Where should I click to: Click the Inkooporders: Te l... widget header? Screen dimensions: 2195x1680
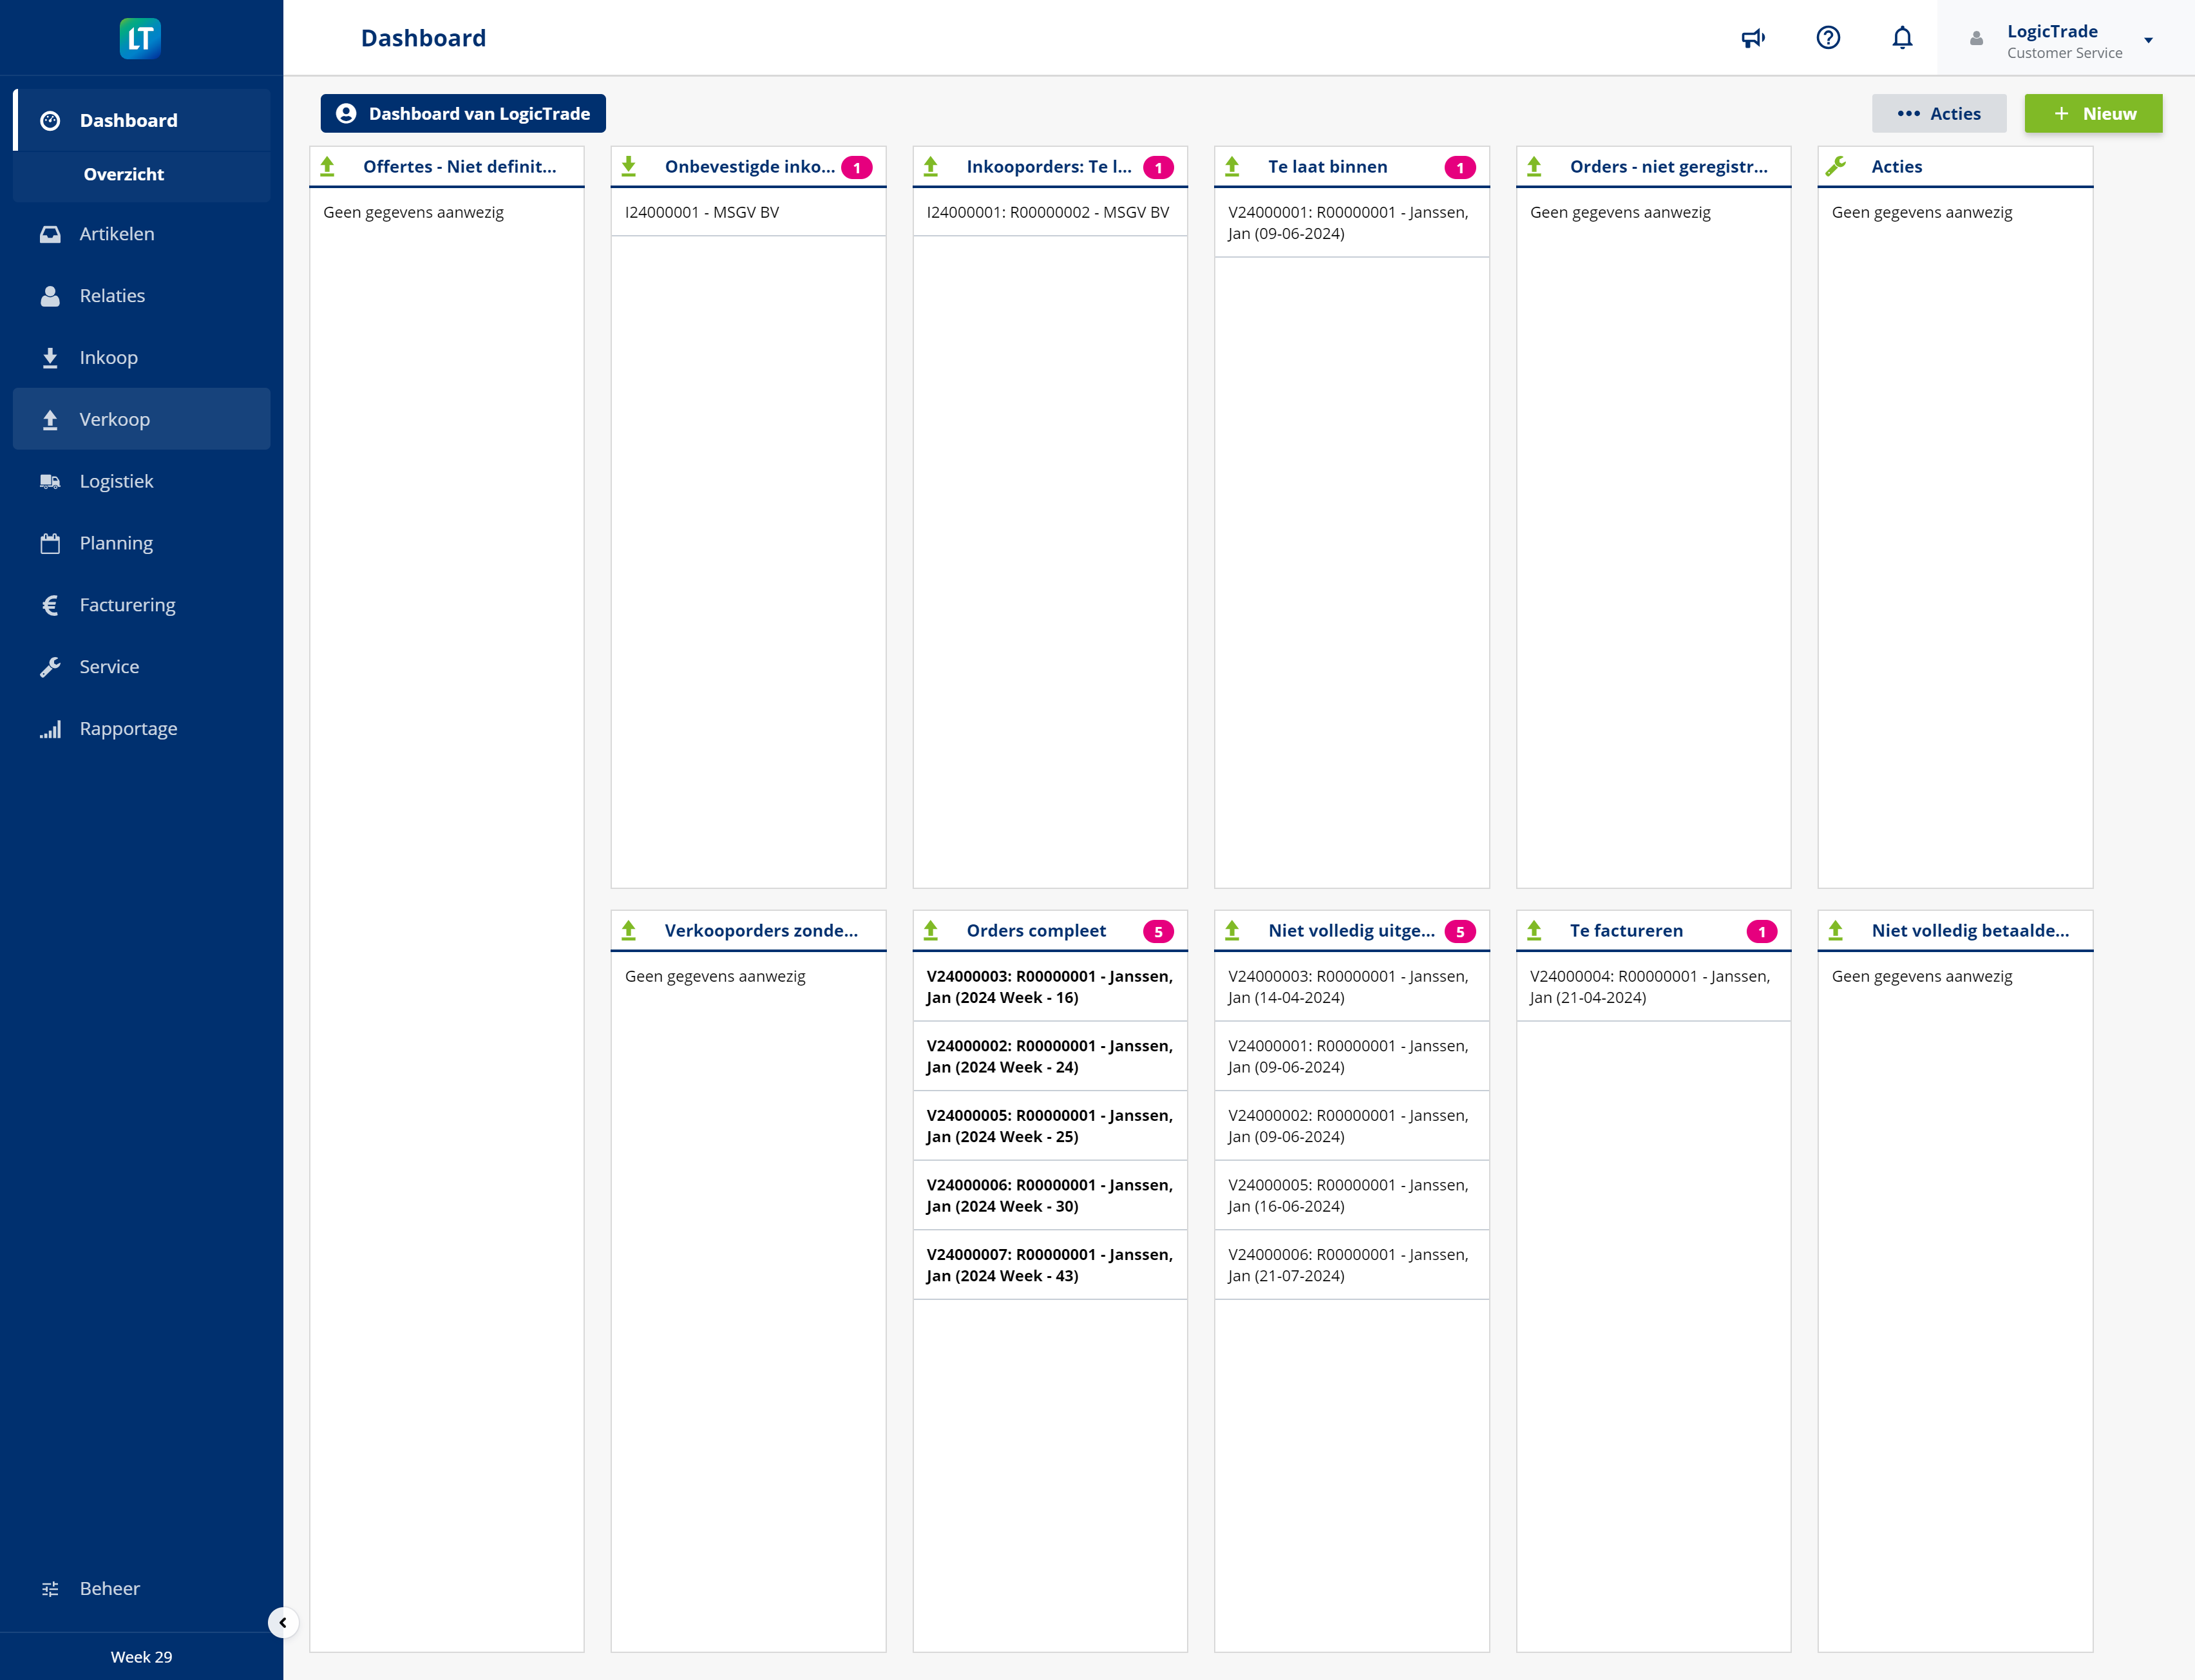pyautogui.click(x=1050, y=167)
